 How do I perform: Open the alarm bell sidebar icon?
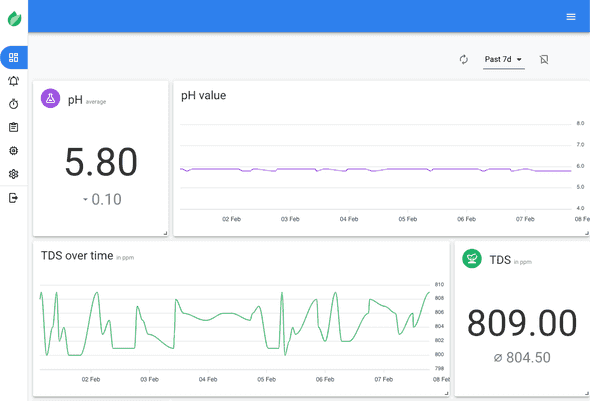tap(14, 81)
